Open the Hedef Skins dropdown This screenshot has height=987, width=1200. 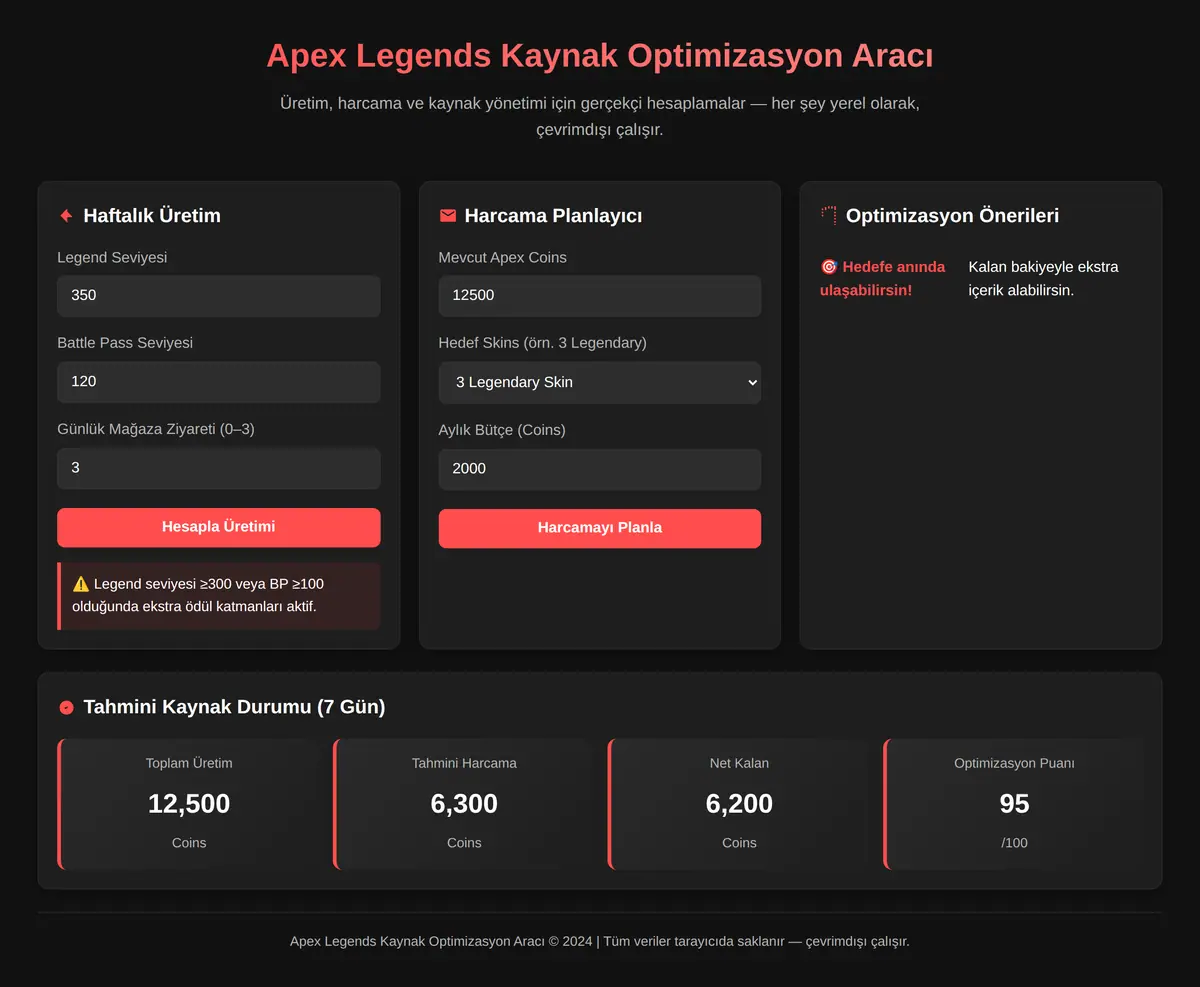click(600, 383)
